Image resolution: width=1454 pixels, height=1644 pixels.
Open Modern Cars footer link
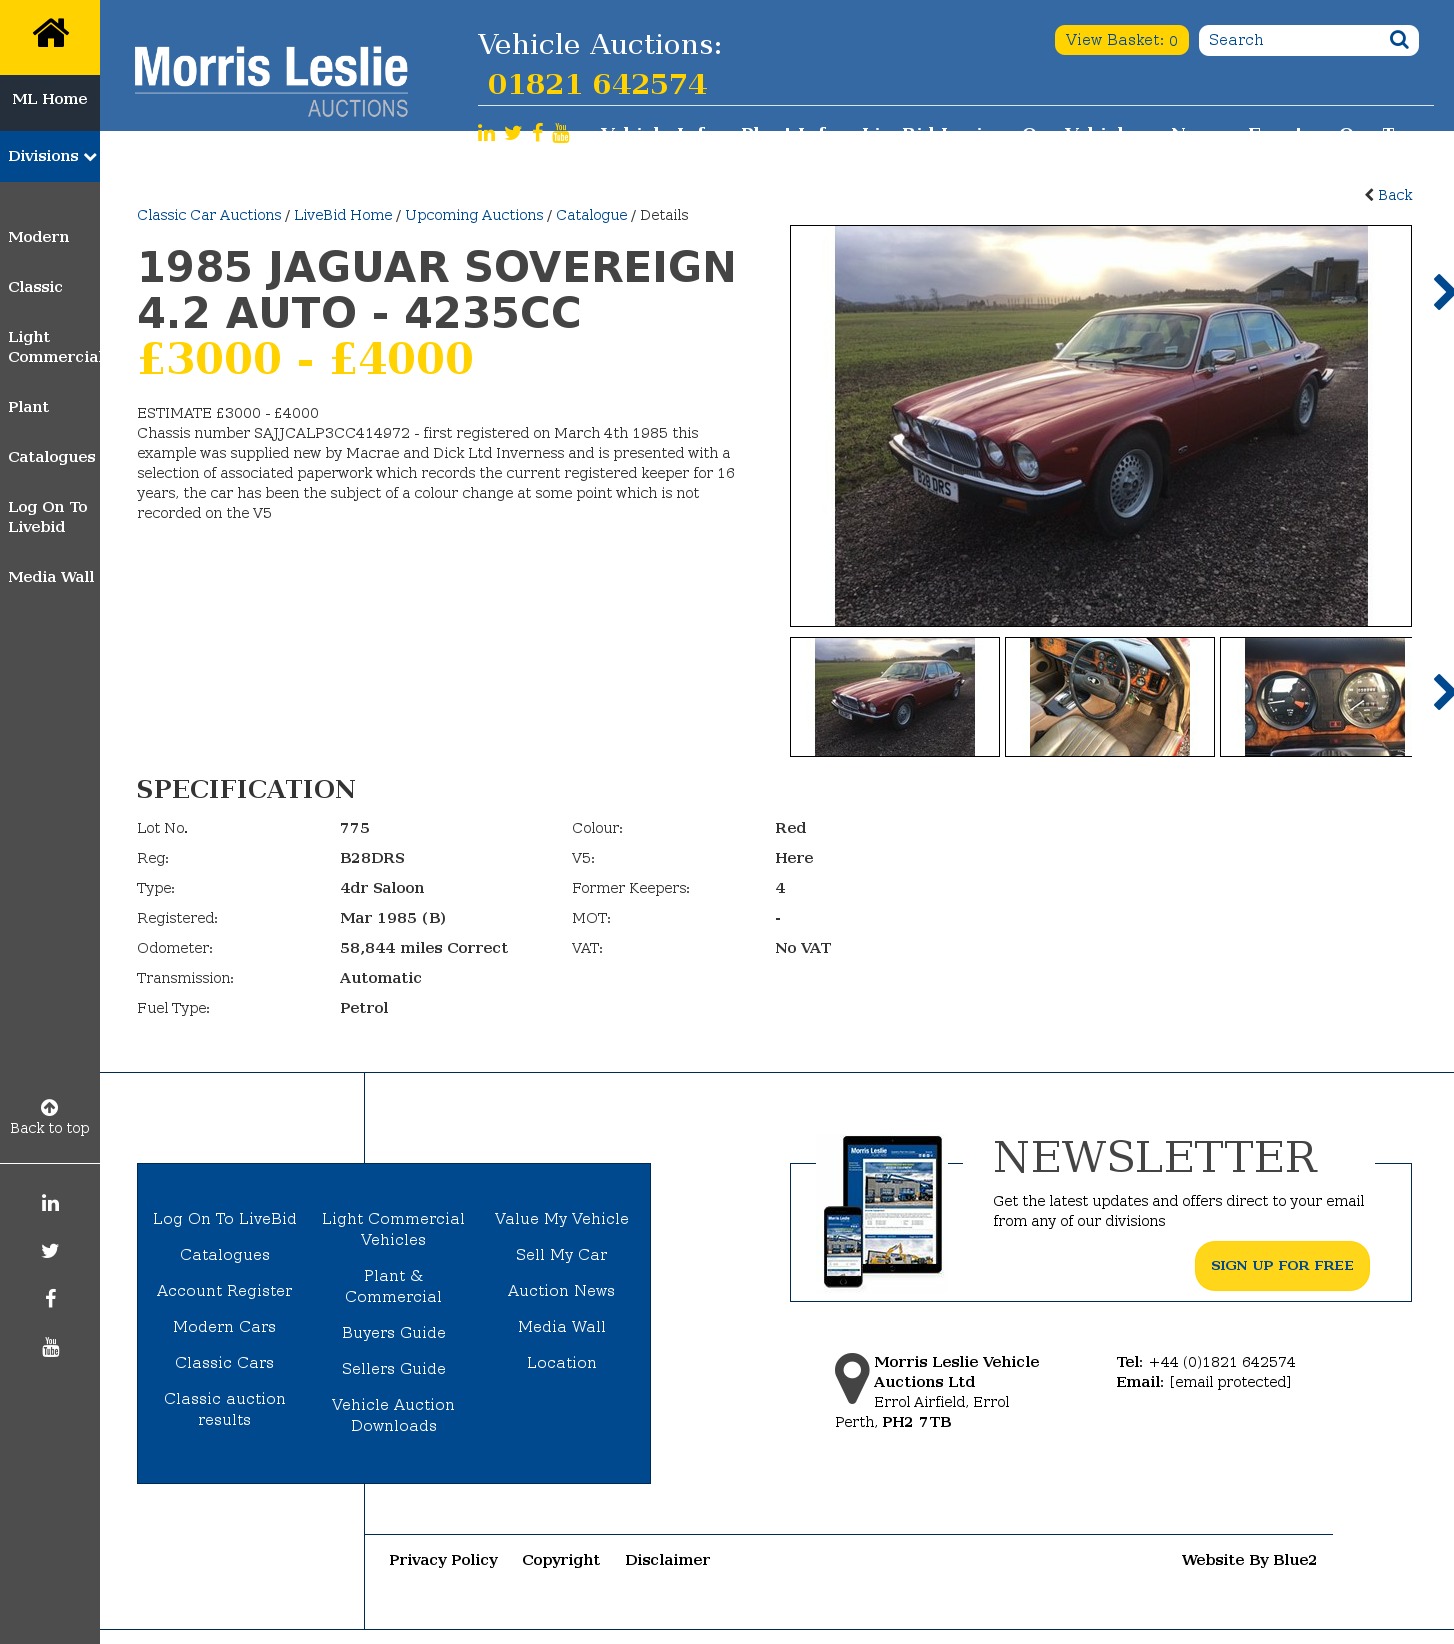[x=225, y=1327]
